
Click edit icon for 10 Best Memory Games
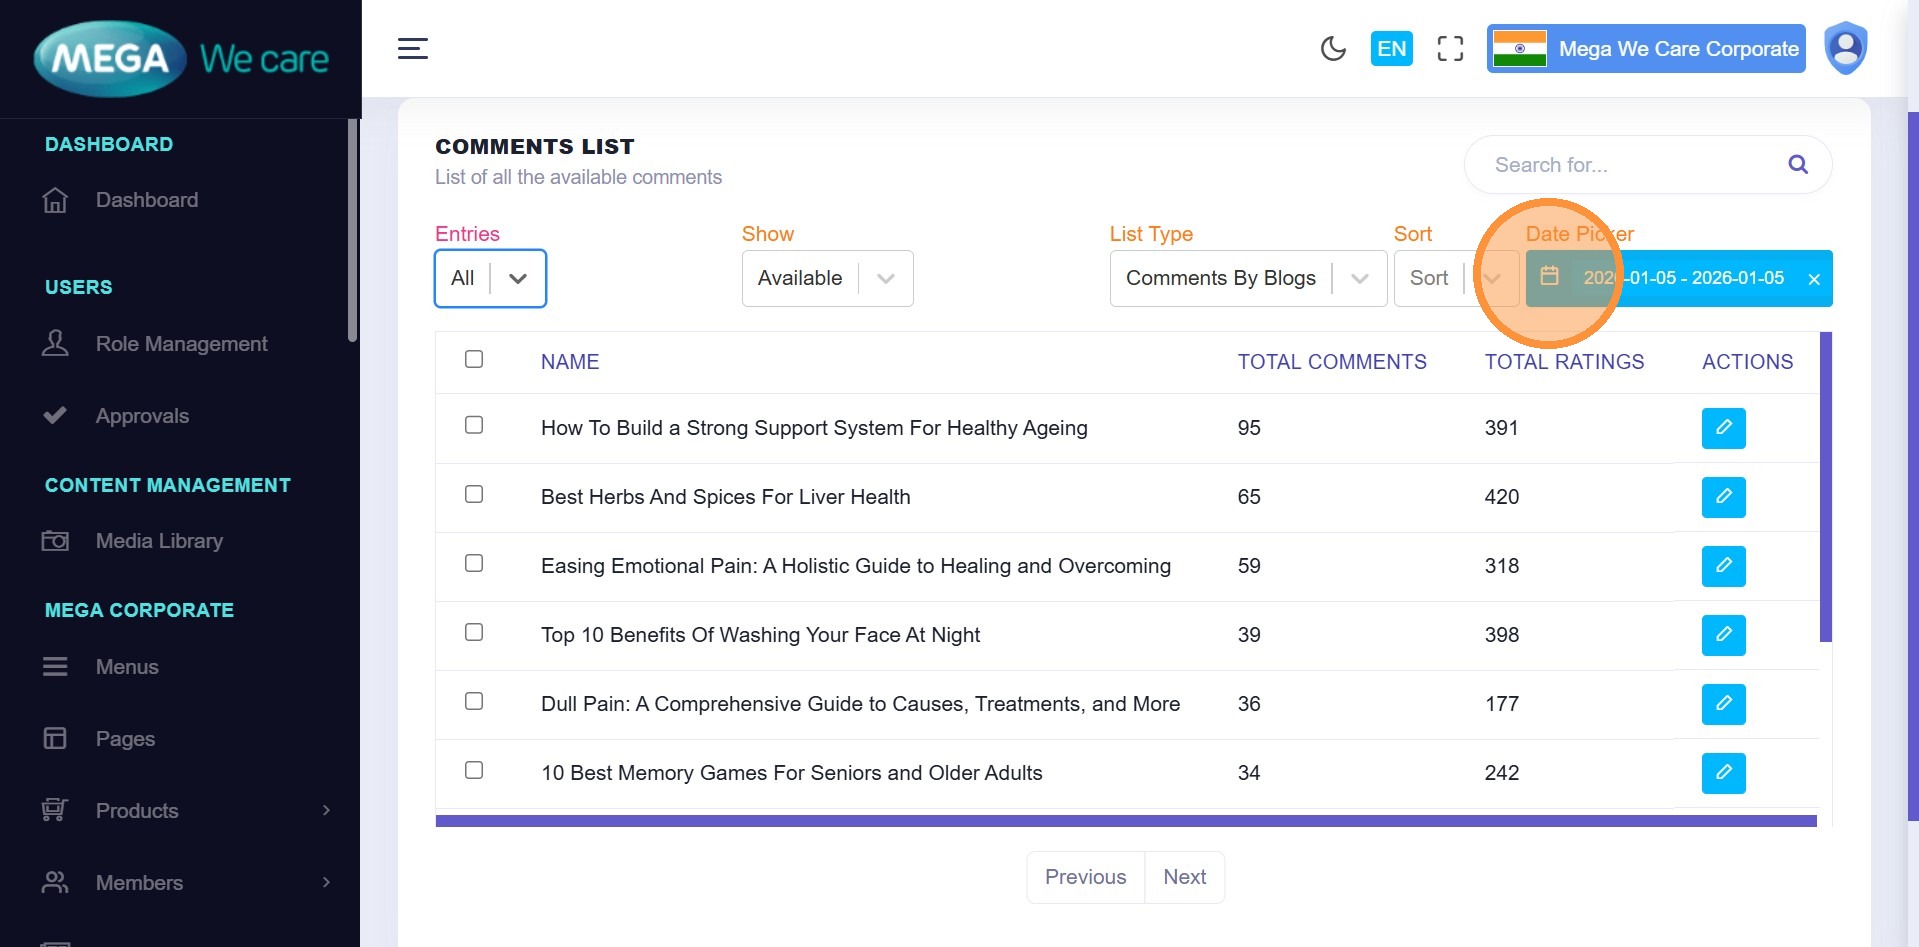1723,773
